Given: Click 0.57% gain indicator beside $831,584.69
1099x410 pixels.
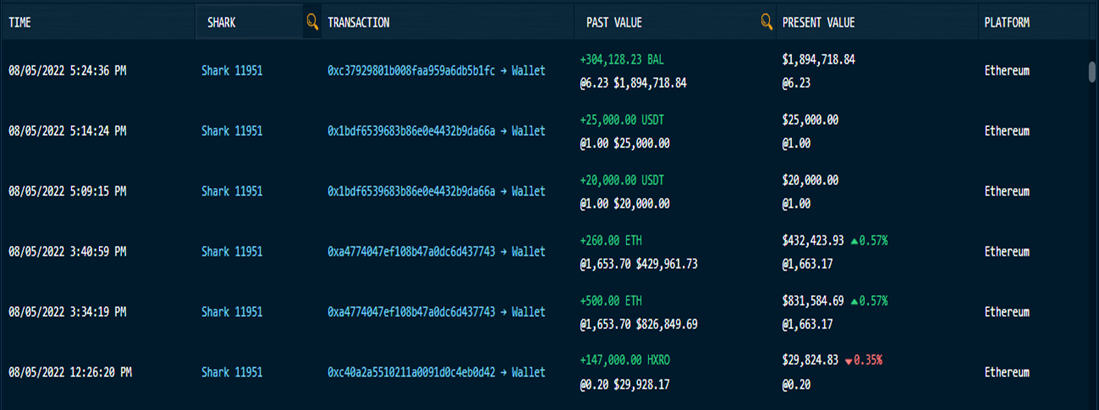Looking at the screenshot, I should (869, 301).
